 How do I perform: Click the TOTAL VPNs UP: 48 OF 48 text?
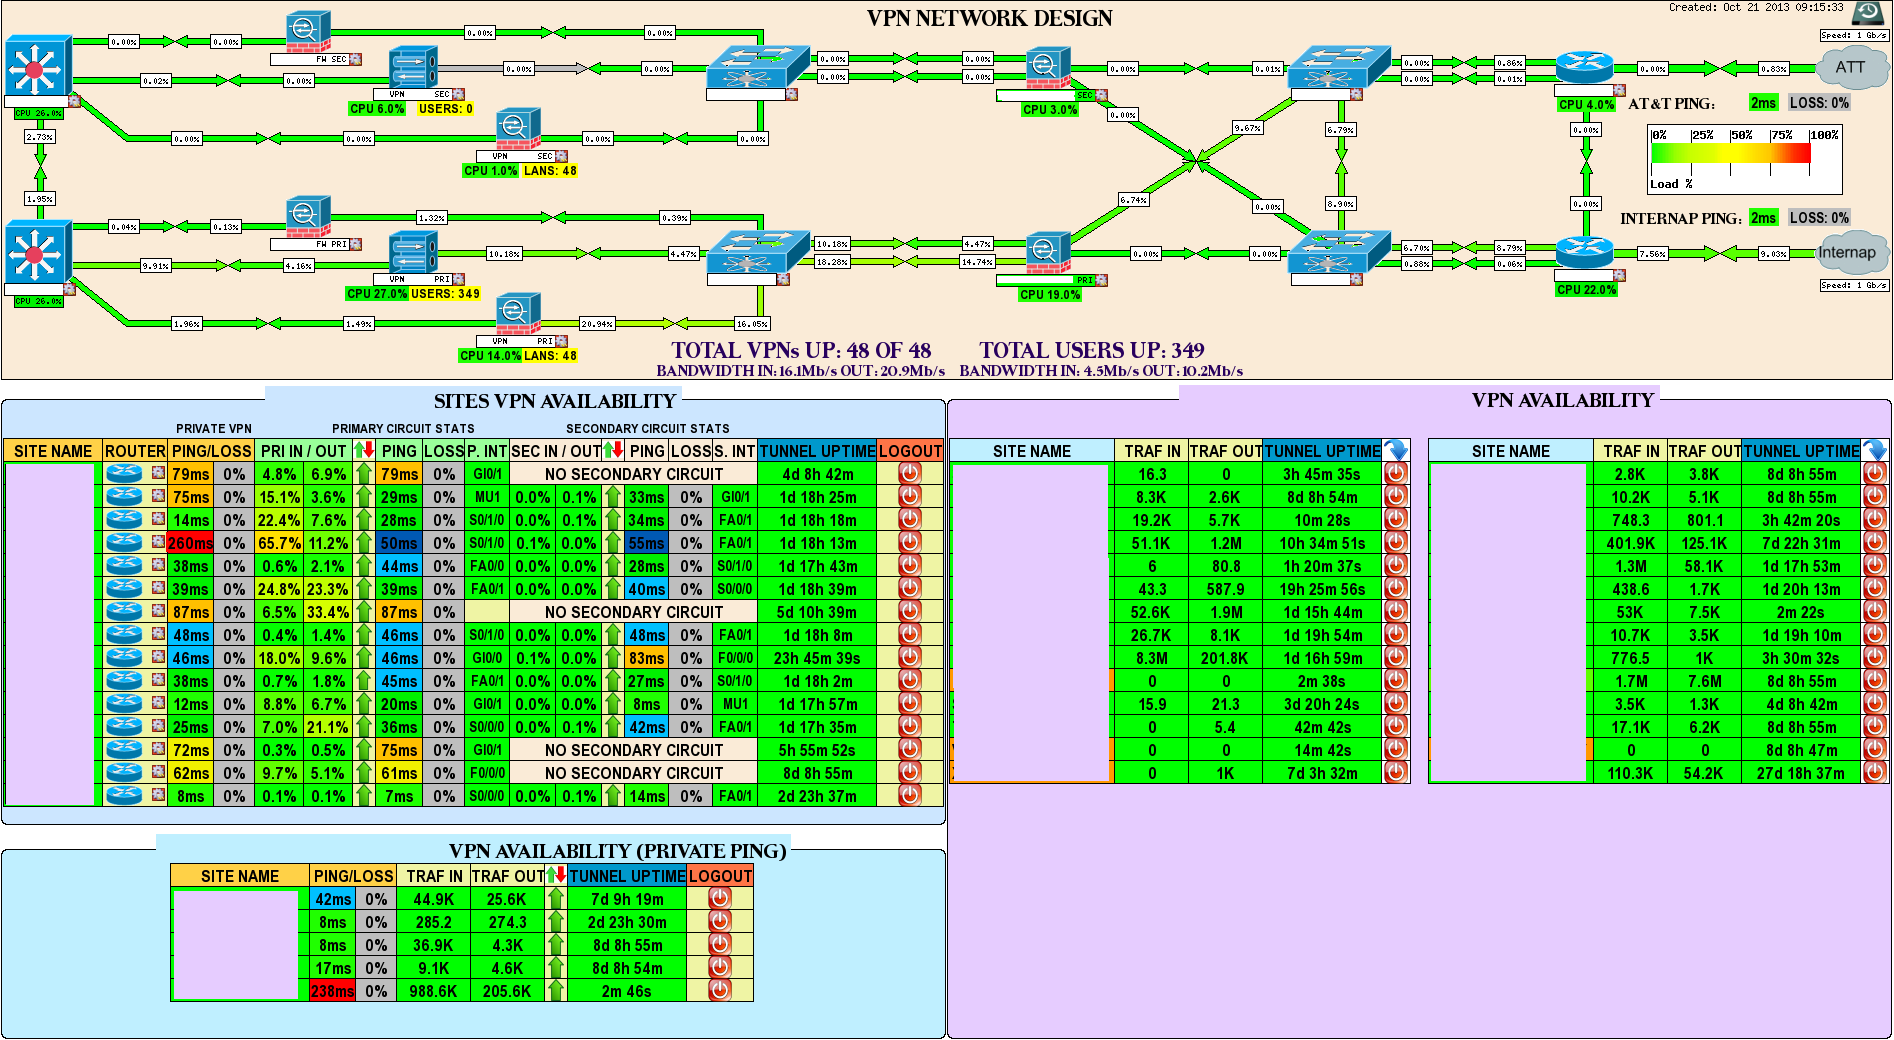[801, 350]
